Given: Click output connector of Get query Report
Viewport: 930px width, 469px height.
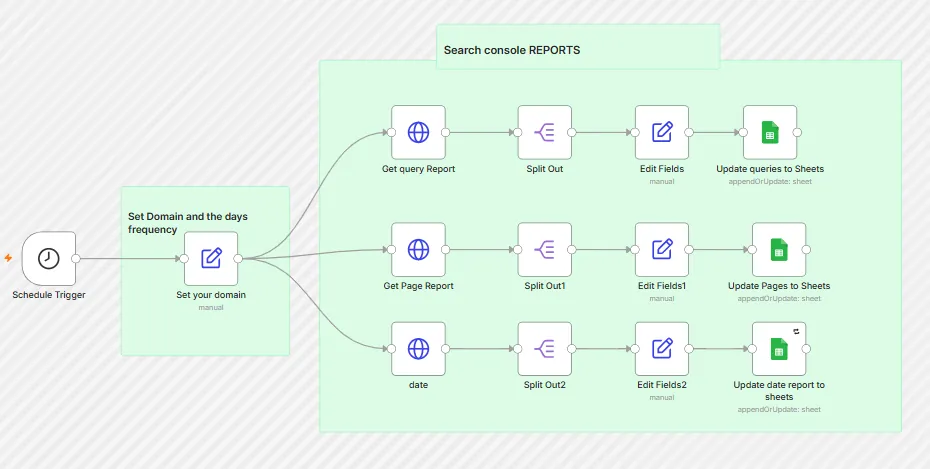Looking at the screenshot, I should pyautogui.click(x=445, y=132).
